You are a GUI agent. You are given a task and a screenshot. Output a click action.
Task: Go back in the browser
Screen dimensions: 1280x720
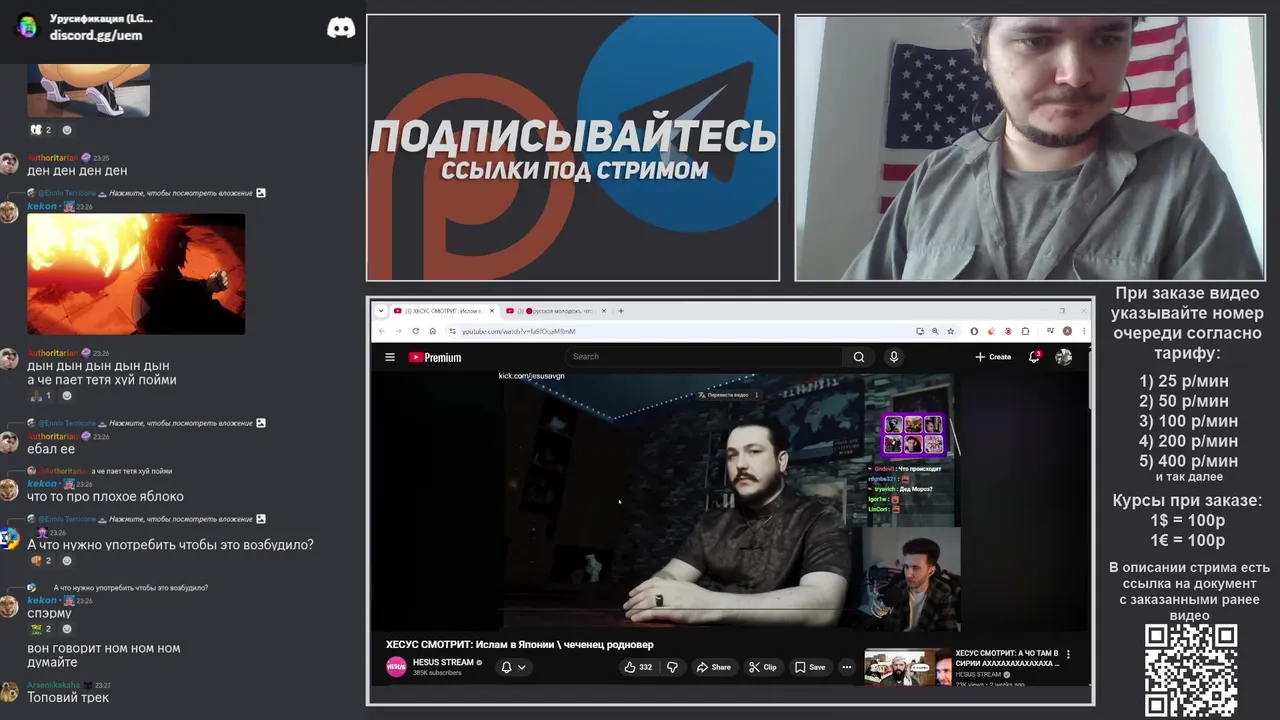tap(381, 331)
